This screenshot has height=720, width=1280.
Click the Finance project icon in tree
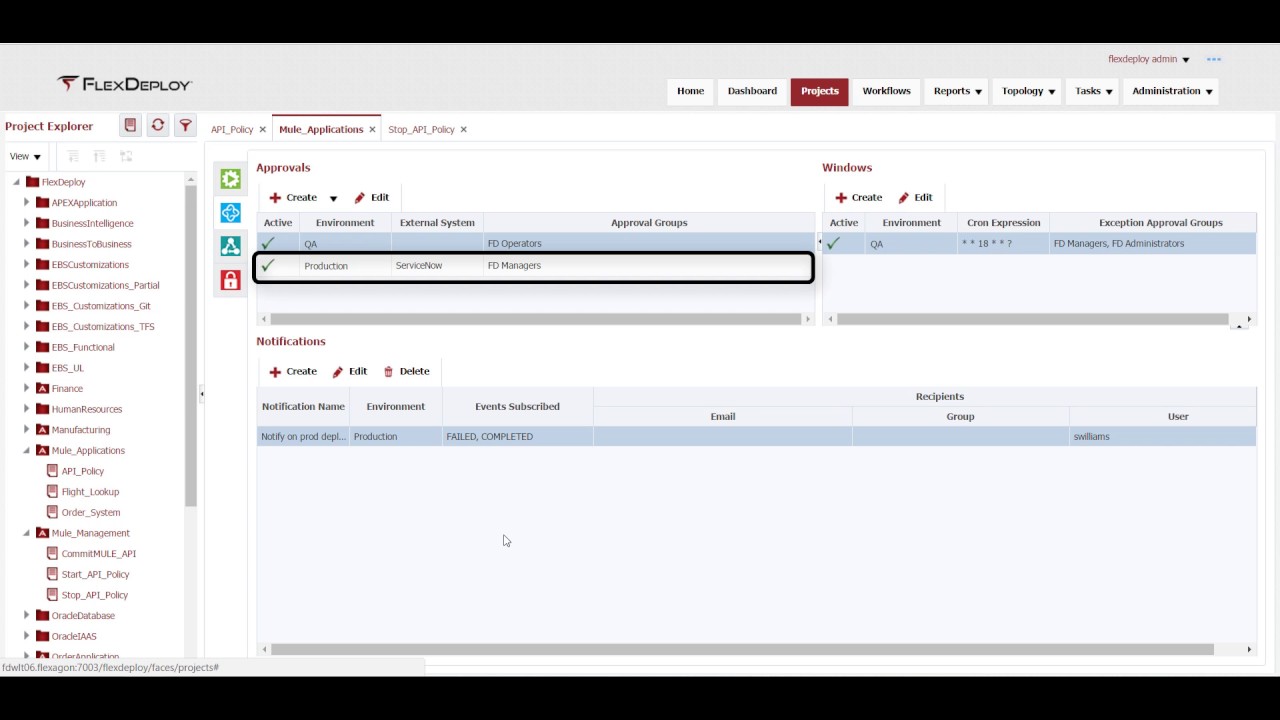42,388
